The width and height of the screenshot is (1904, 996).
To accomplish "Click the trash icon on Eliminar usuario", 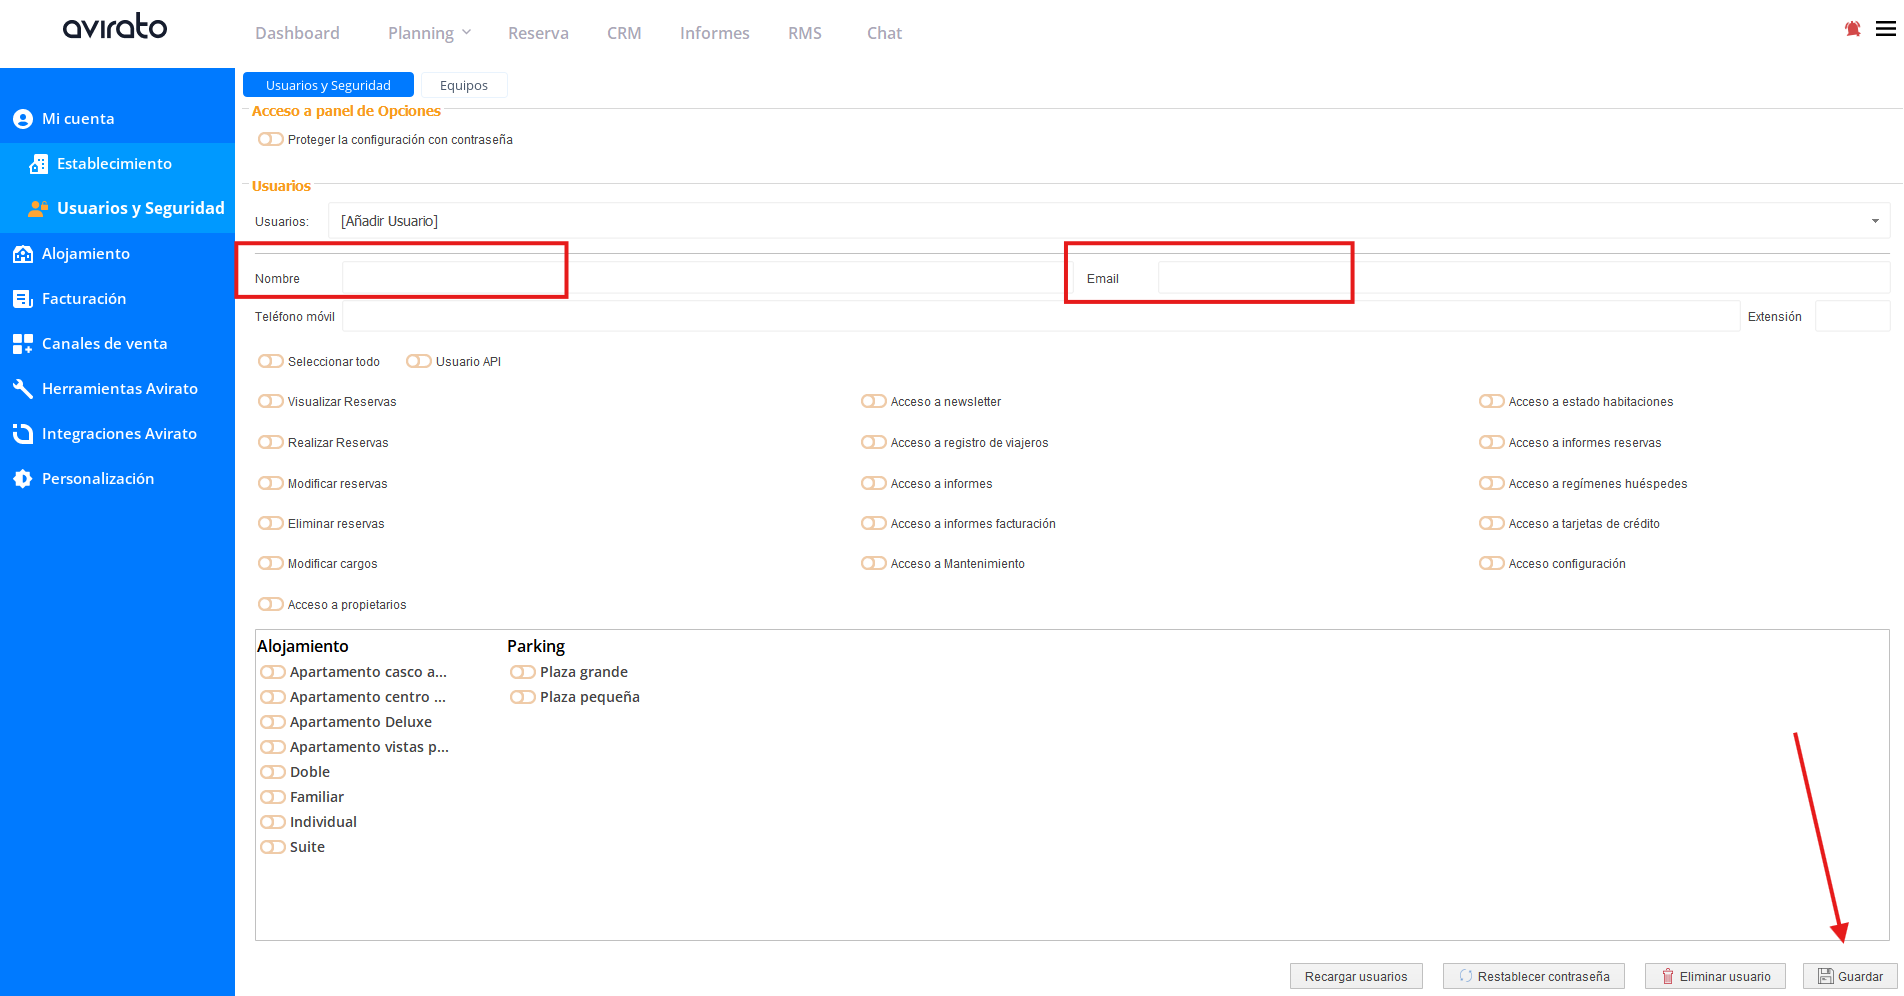I will click(1668, 976).
